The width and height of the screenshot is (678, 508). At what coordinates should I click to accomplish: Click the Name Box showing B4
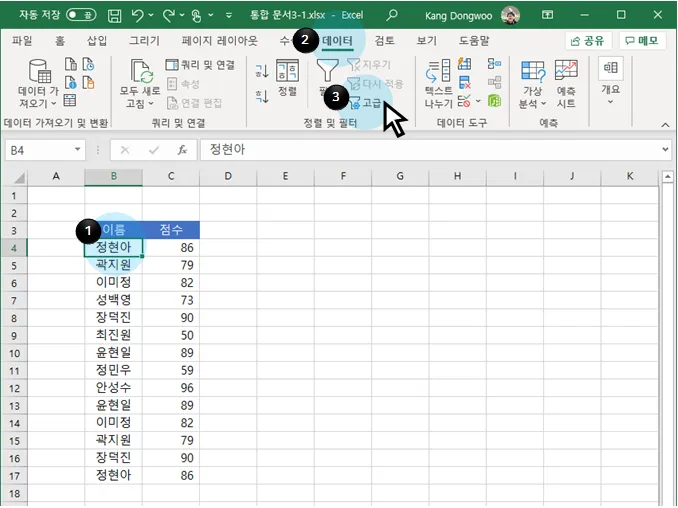pyautogui.click(x=38, y=150)
